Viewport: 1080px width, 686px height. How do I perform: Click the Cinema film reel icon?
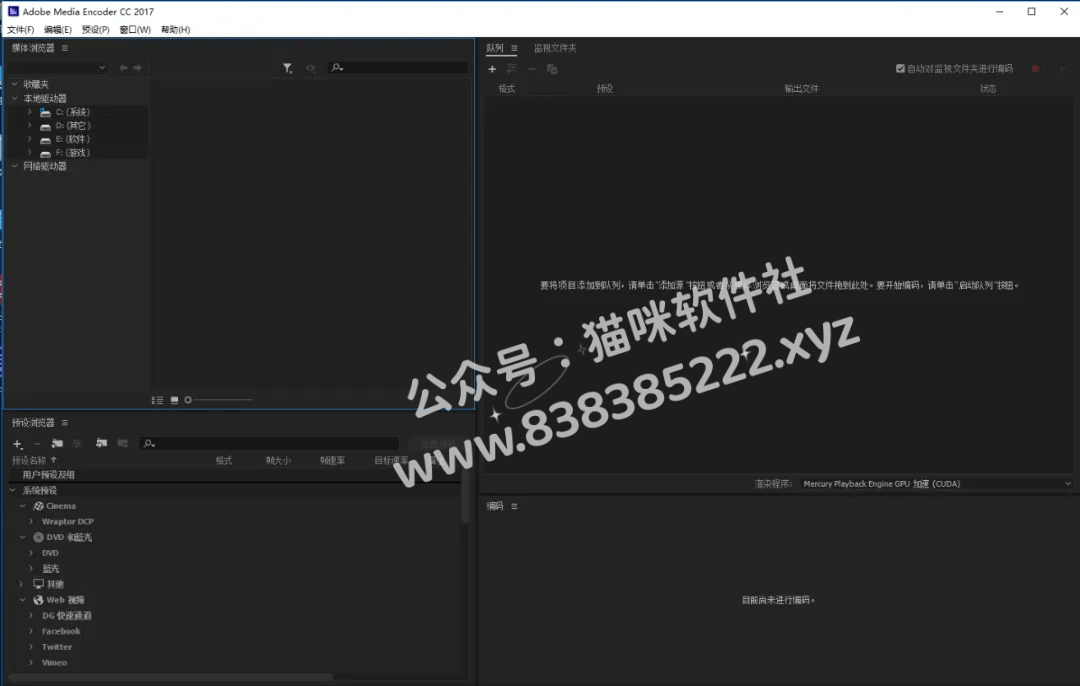(39, 506)
